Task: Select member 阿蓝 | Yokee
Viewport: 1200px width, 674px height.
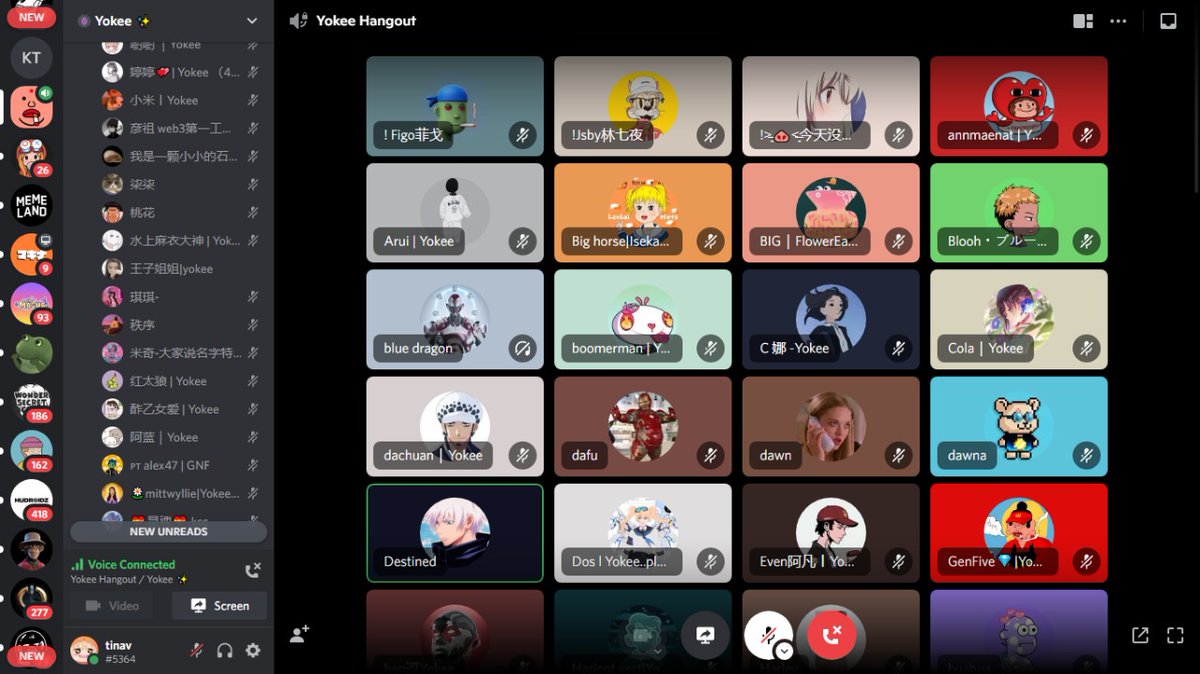Action: point(182,437)
